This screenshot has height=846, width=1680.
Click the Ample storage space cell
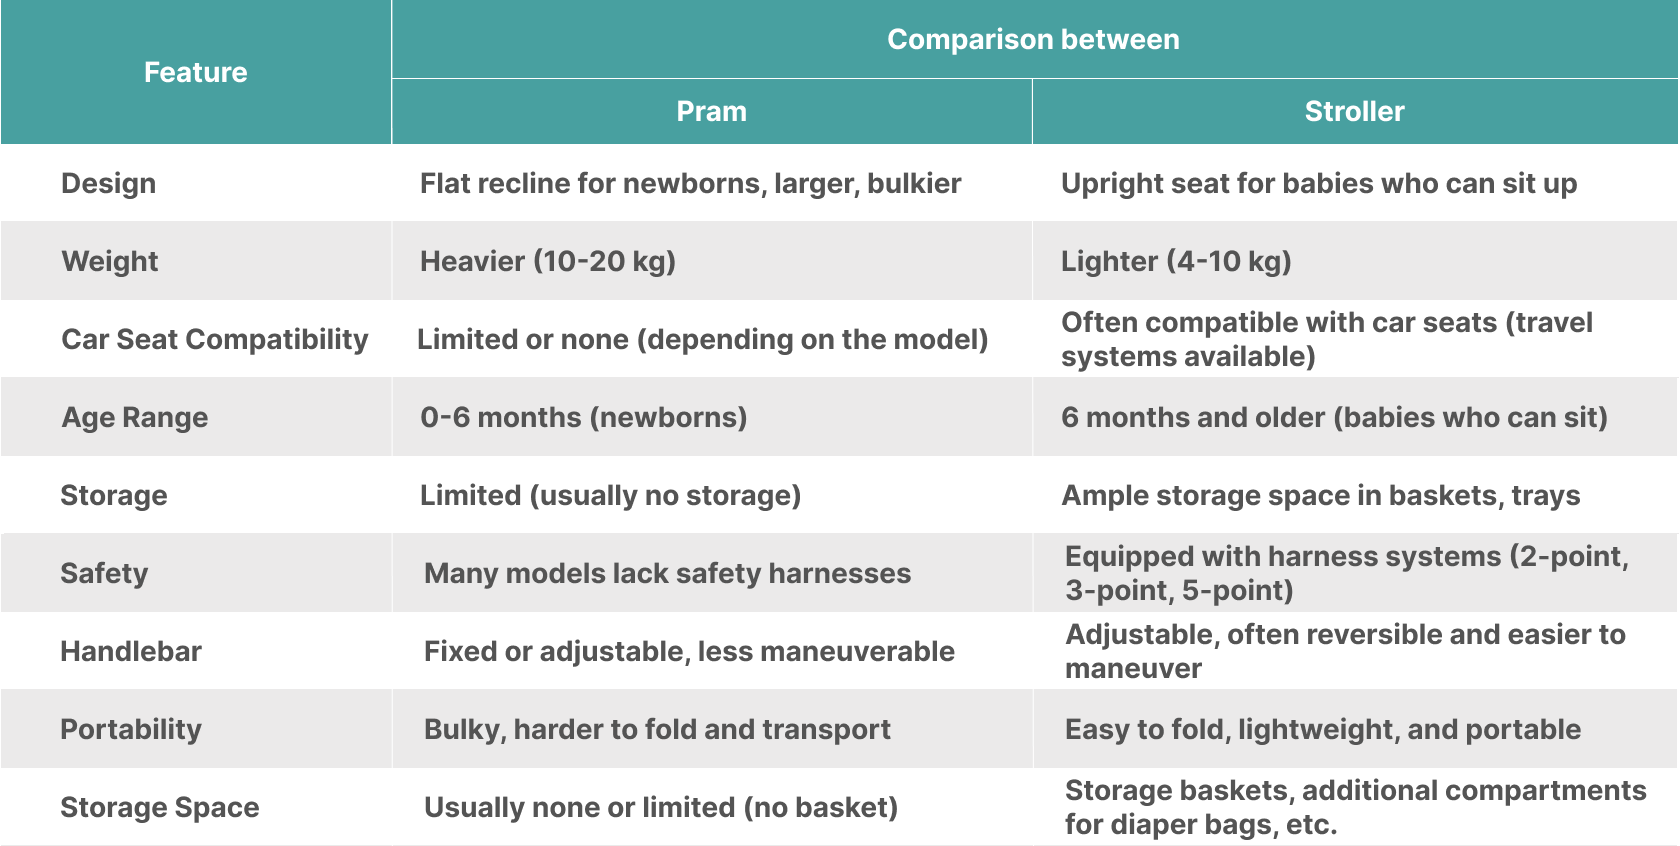pyautogui.click(x=1320, y=495)
